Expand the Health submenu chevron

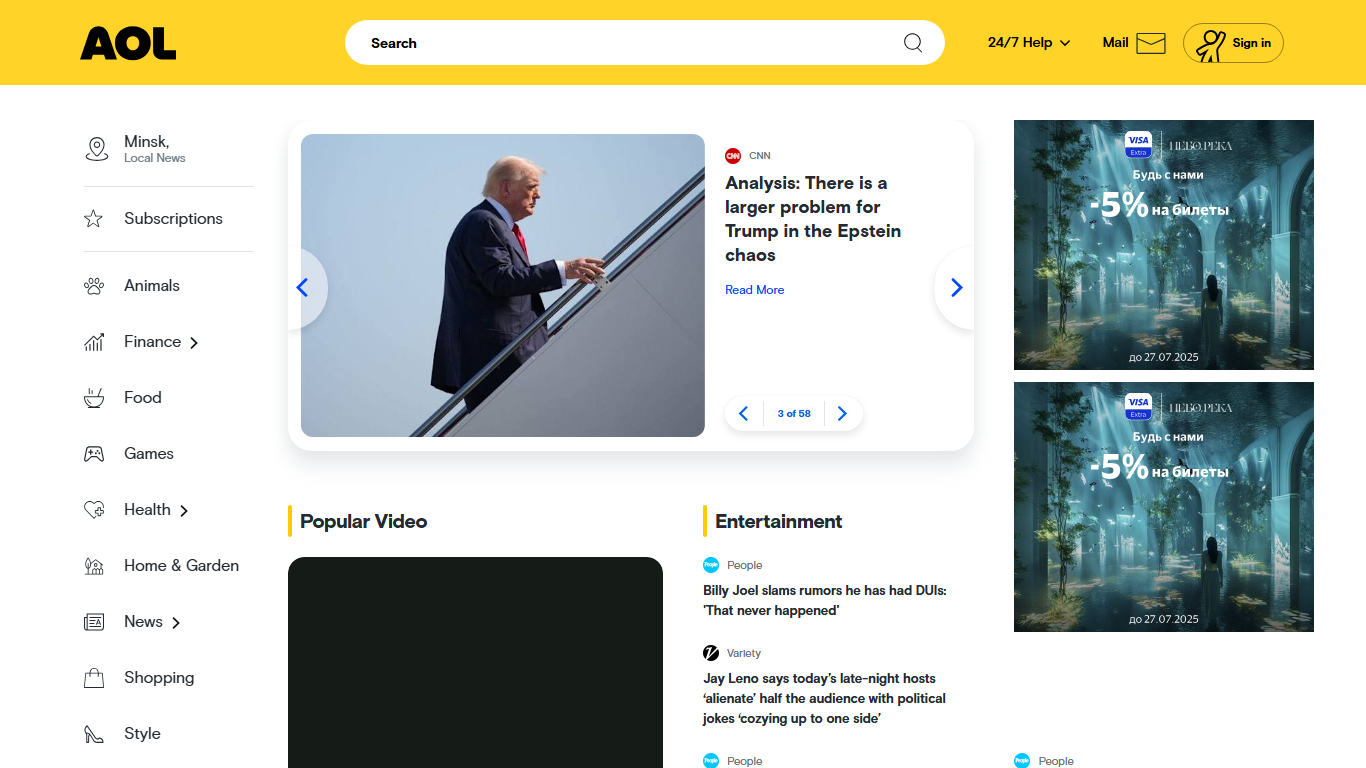(184, 511)
